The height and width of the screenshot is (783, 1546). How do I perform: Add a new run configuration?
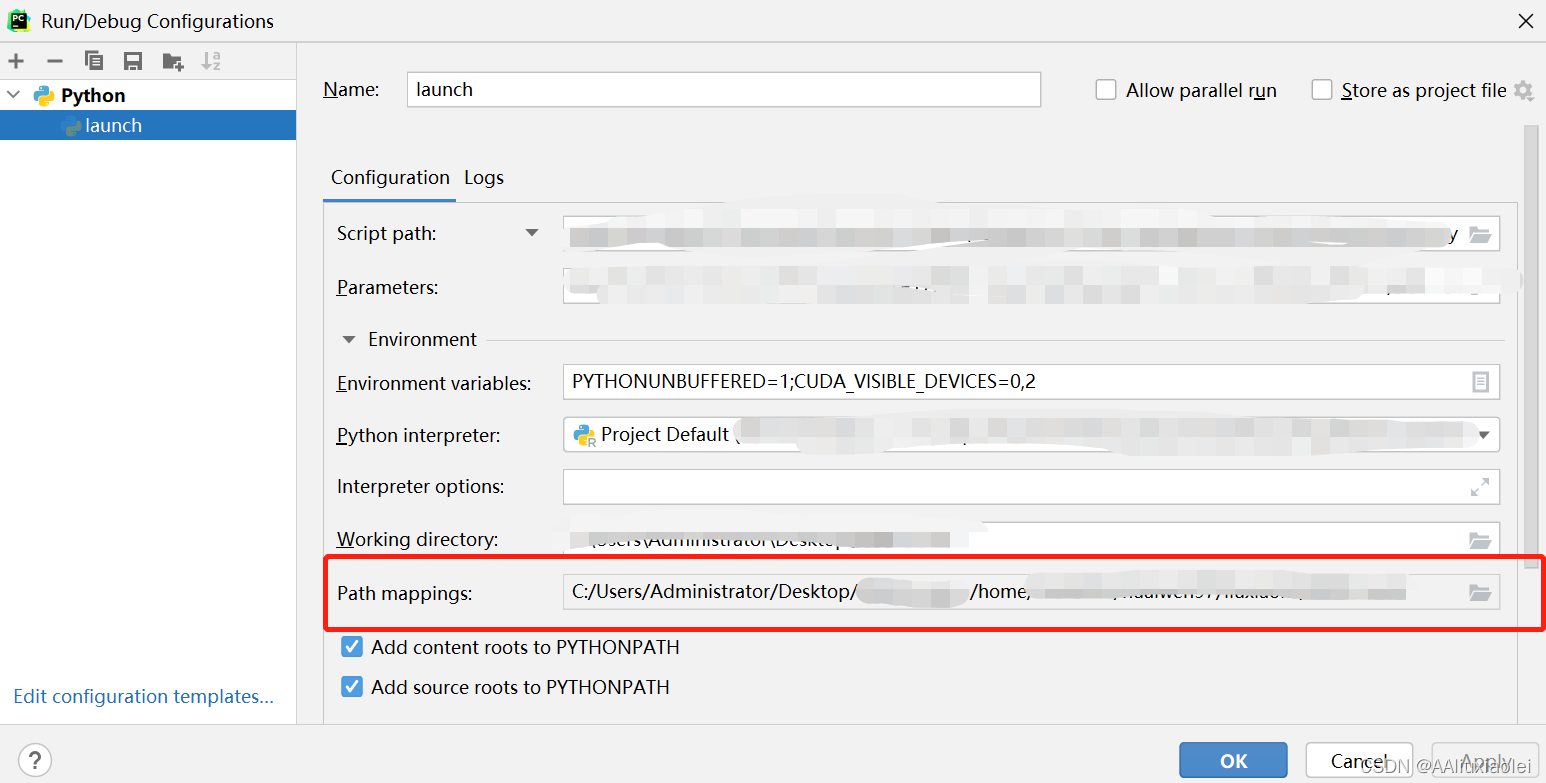[x=16, y=60]
